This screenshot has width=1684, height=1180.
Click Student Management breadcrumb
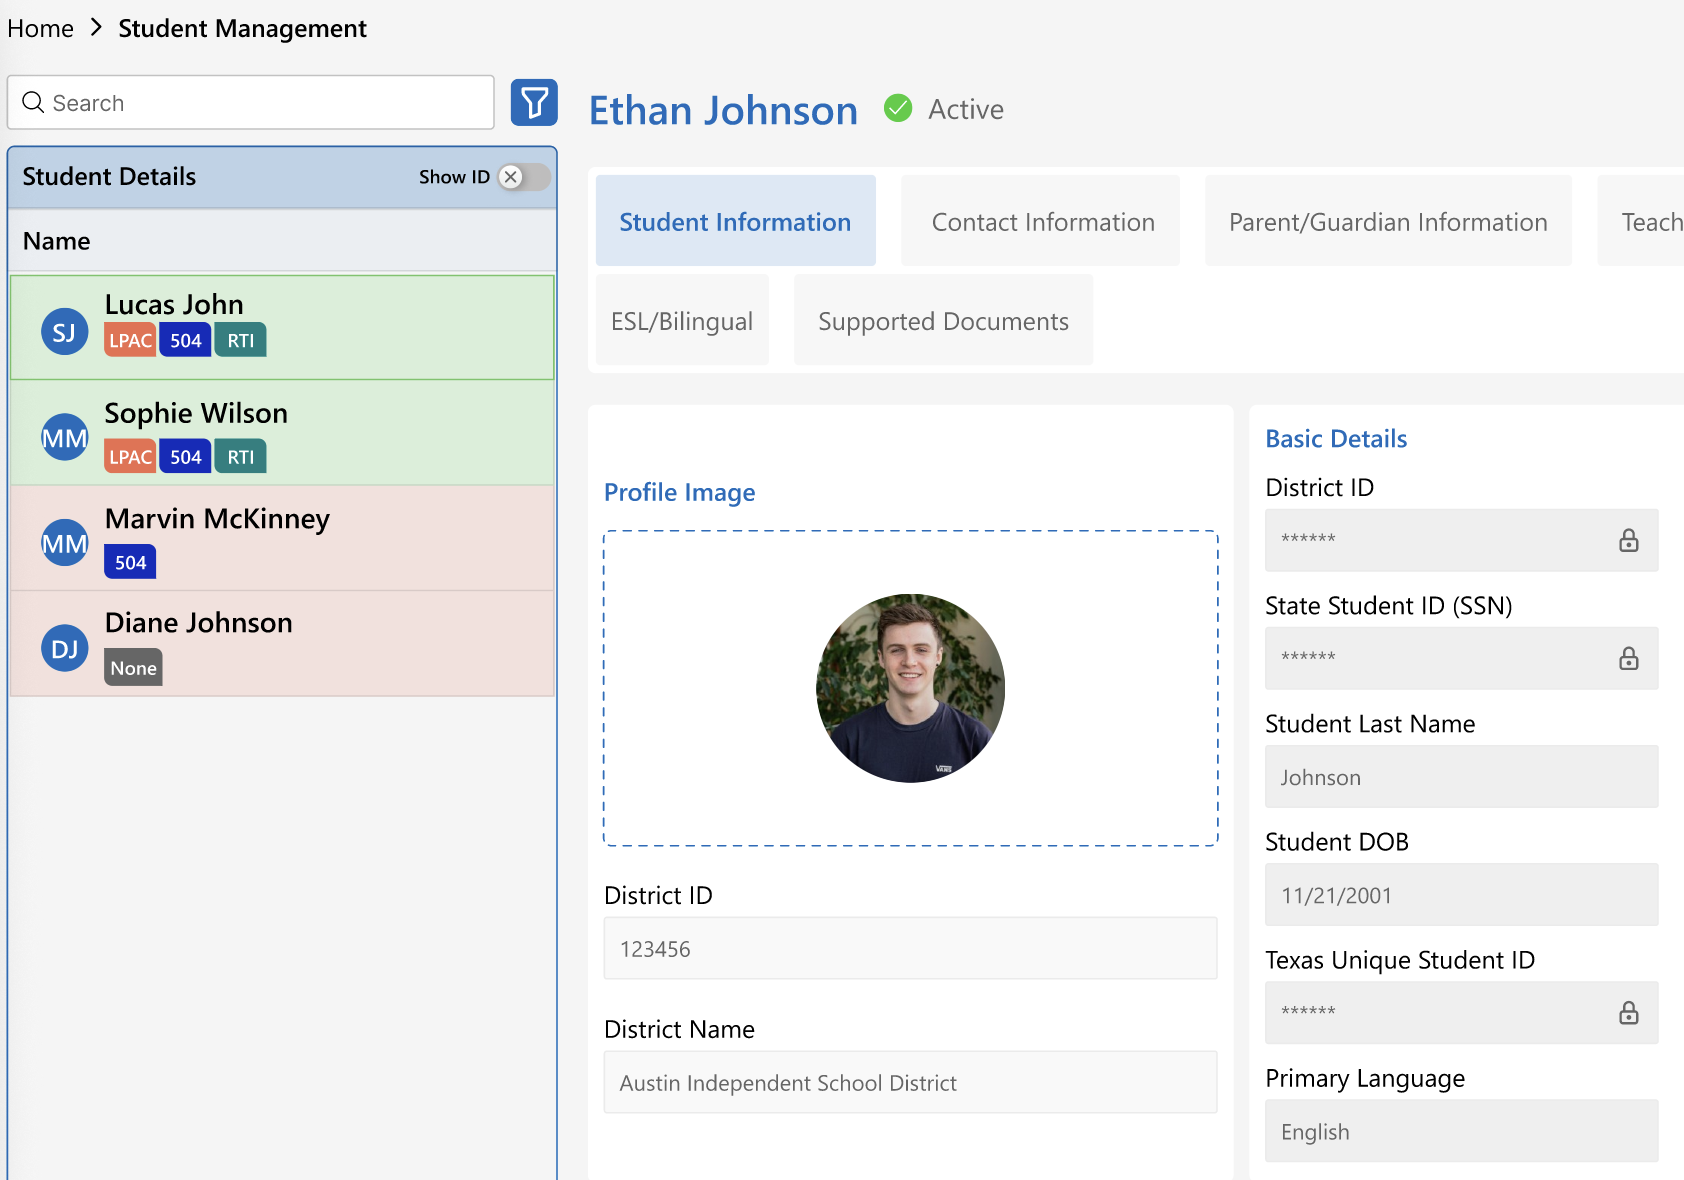[x=242, y=28]
